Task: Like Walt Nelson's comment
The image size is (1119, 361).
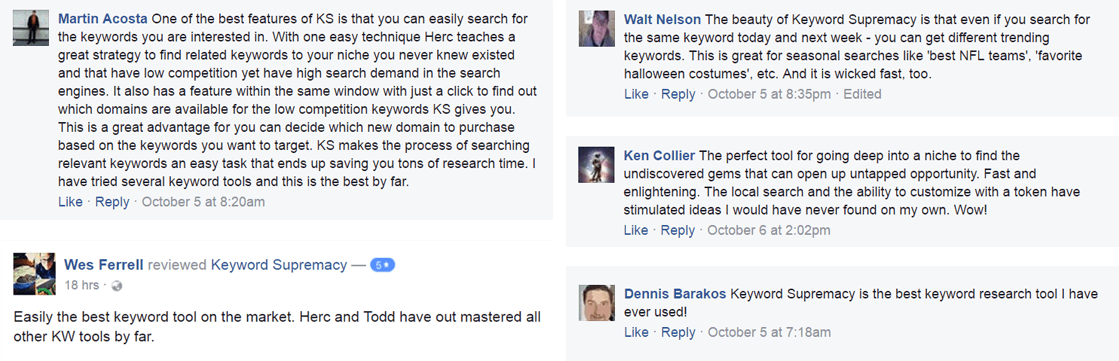Action: click(636, 94)
